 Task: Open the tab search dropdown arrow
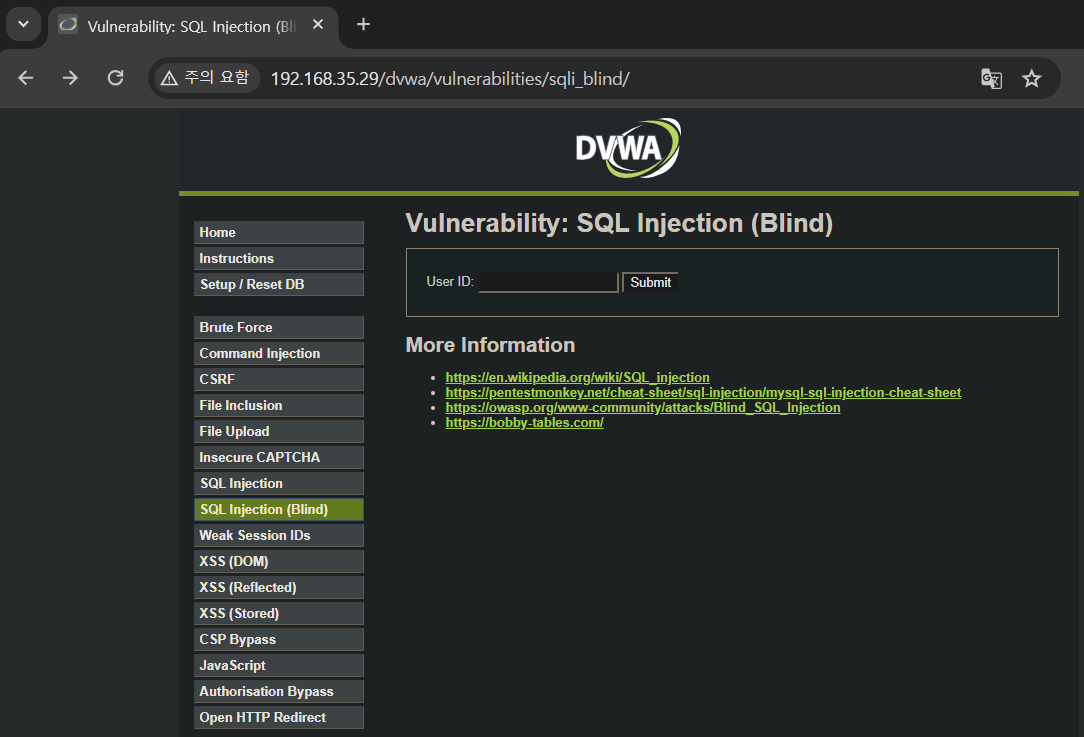pos(24,24)
